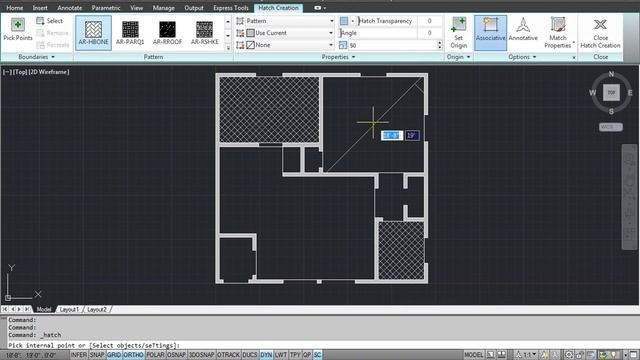
Task: Toggle DYN dynamic input in status bar
Action: click(266, 355)
